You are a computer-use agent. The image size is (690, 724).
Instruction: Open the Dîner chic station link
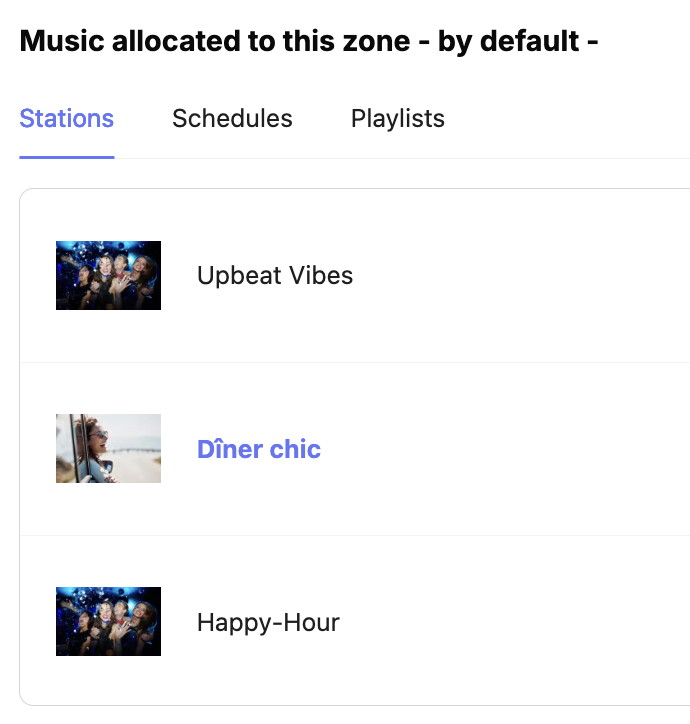click(259, 449)
